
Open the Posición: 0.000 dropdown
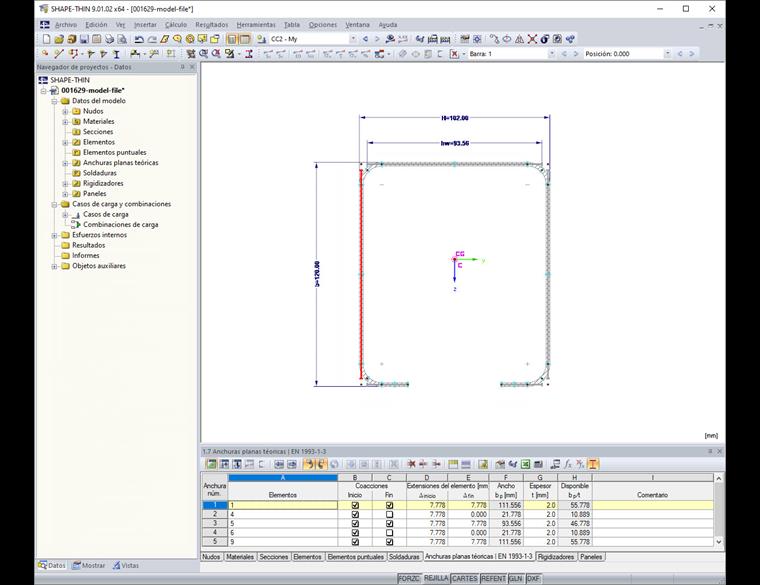click(x=668, y=54)
